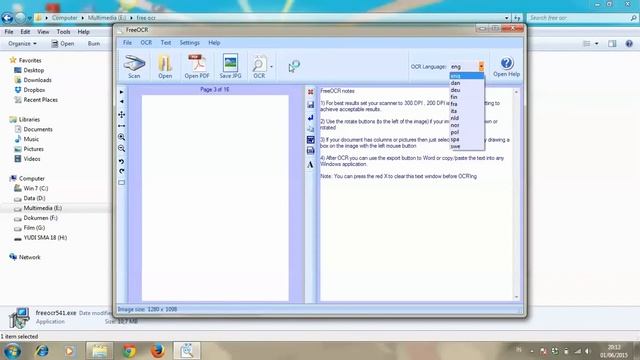640x360 pixels.
Task: Open the Help menu in FreeOCR
Action: tap(214, 42)
